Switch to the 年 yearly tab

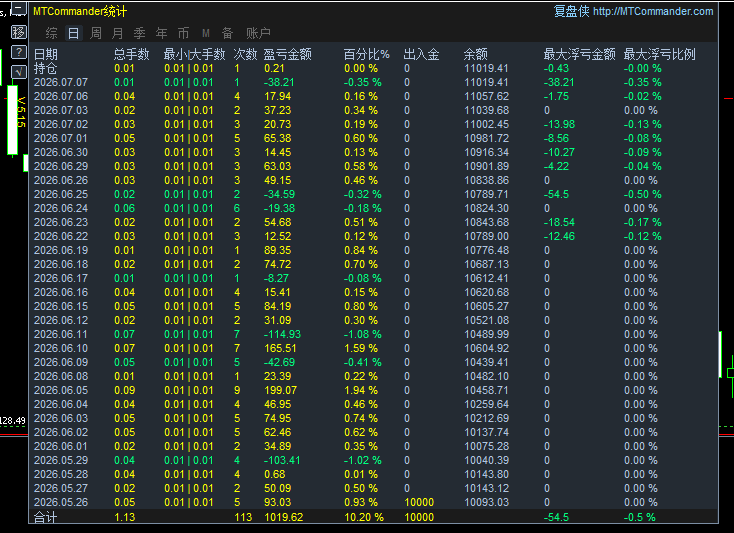pos(161,33)
